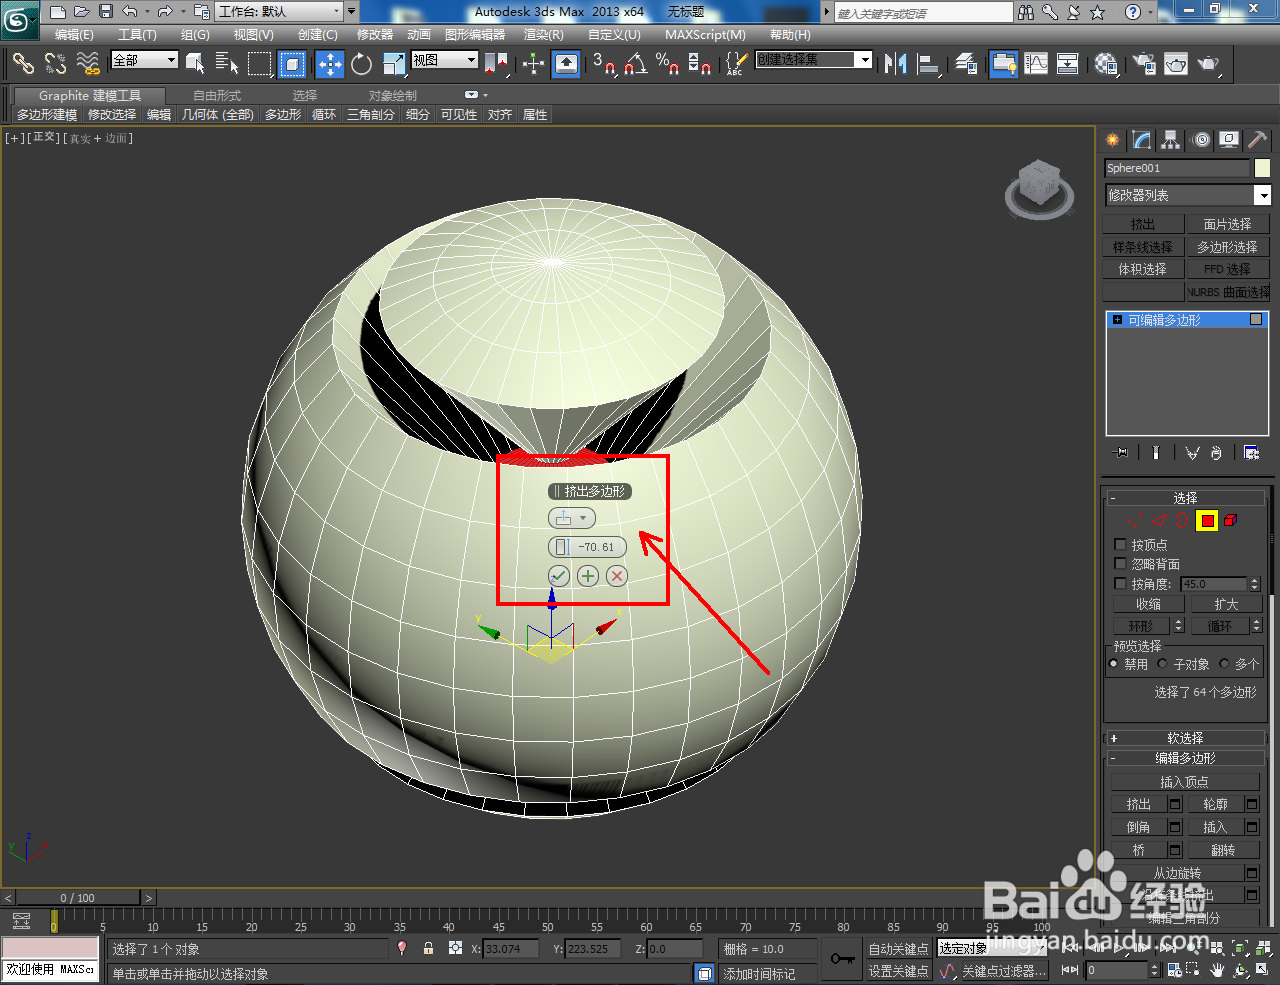
Task: Enable the 忽略背面 checkbox
Action: click(1120, 562)
